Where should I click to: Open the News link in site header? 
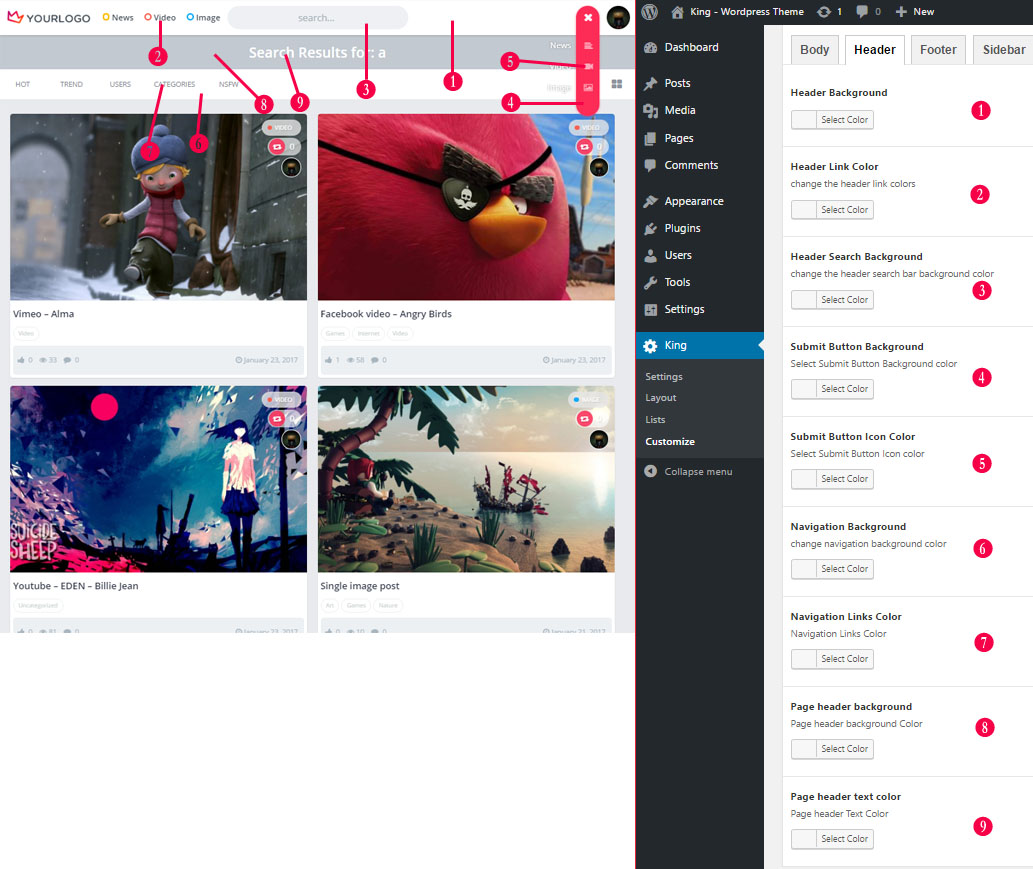coord(118,18)
